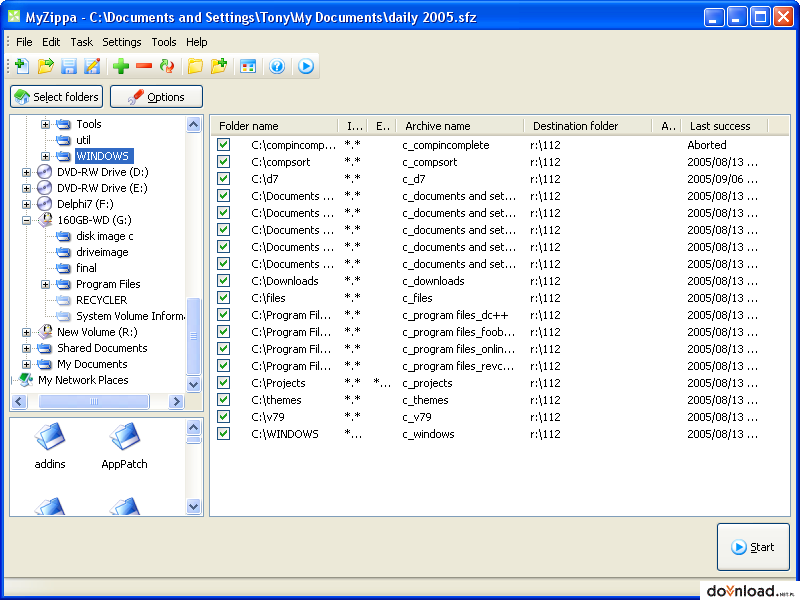
Task: Select System Volume Information folder
Action: click(x=130, y=316)
